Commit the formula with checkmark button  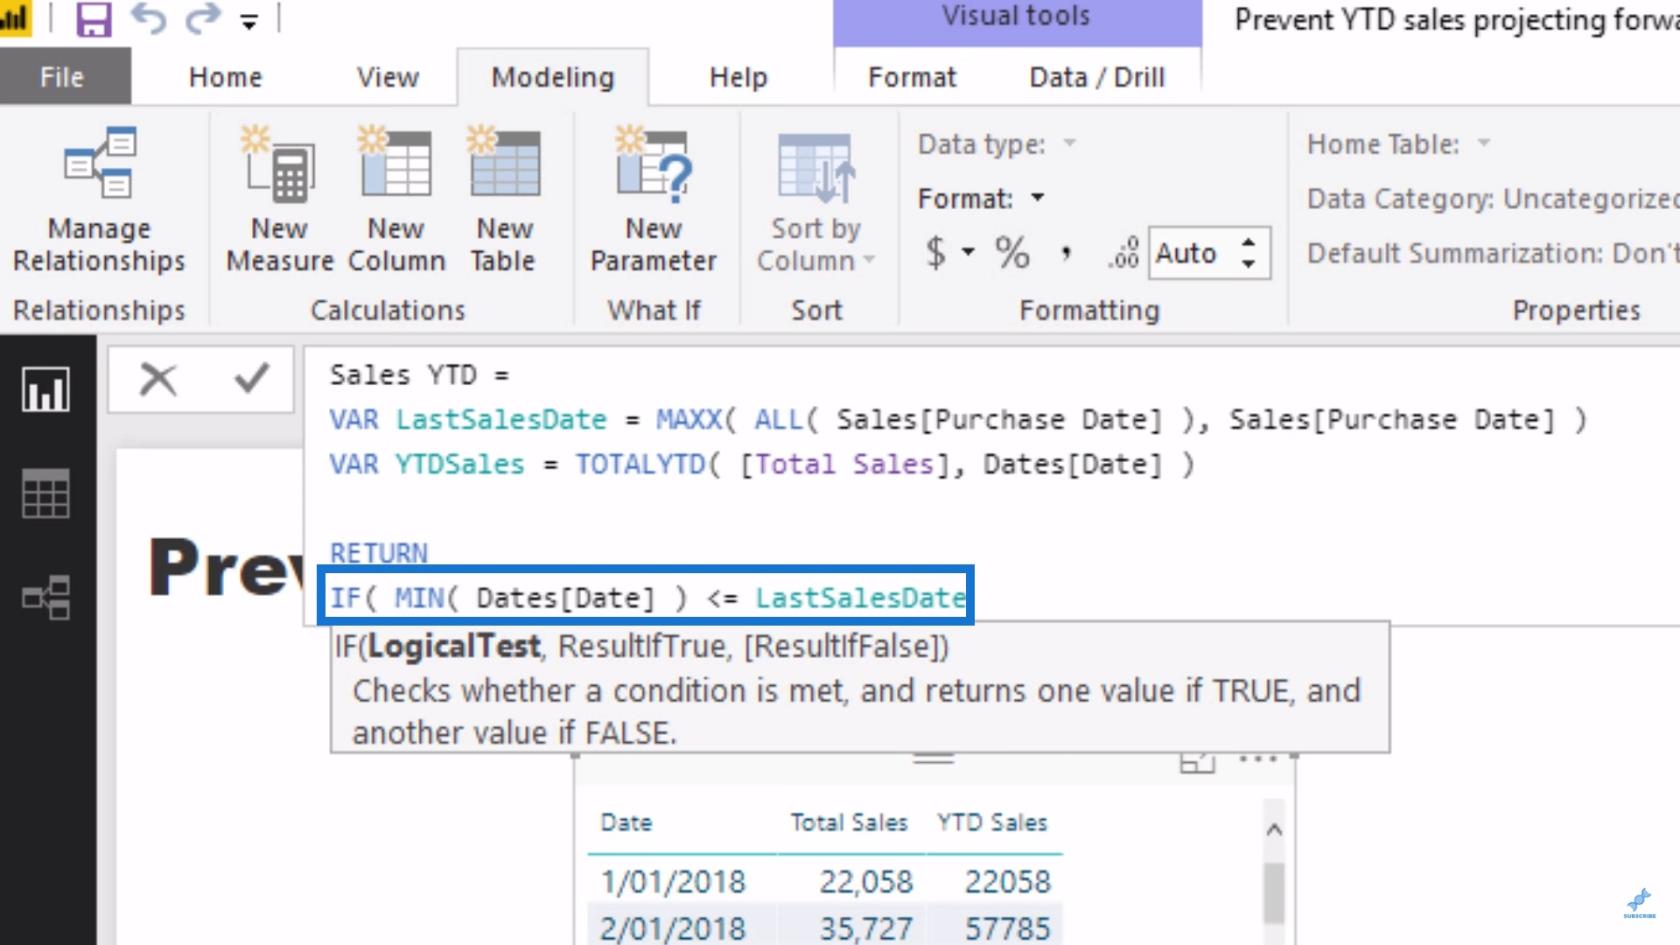click(x=251, y=379)
